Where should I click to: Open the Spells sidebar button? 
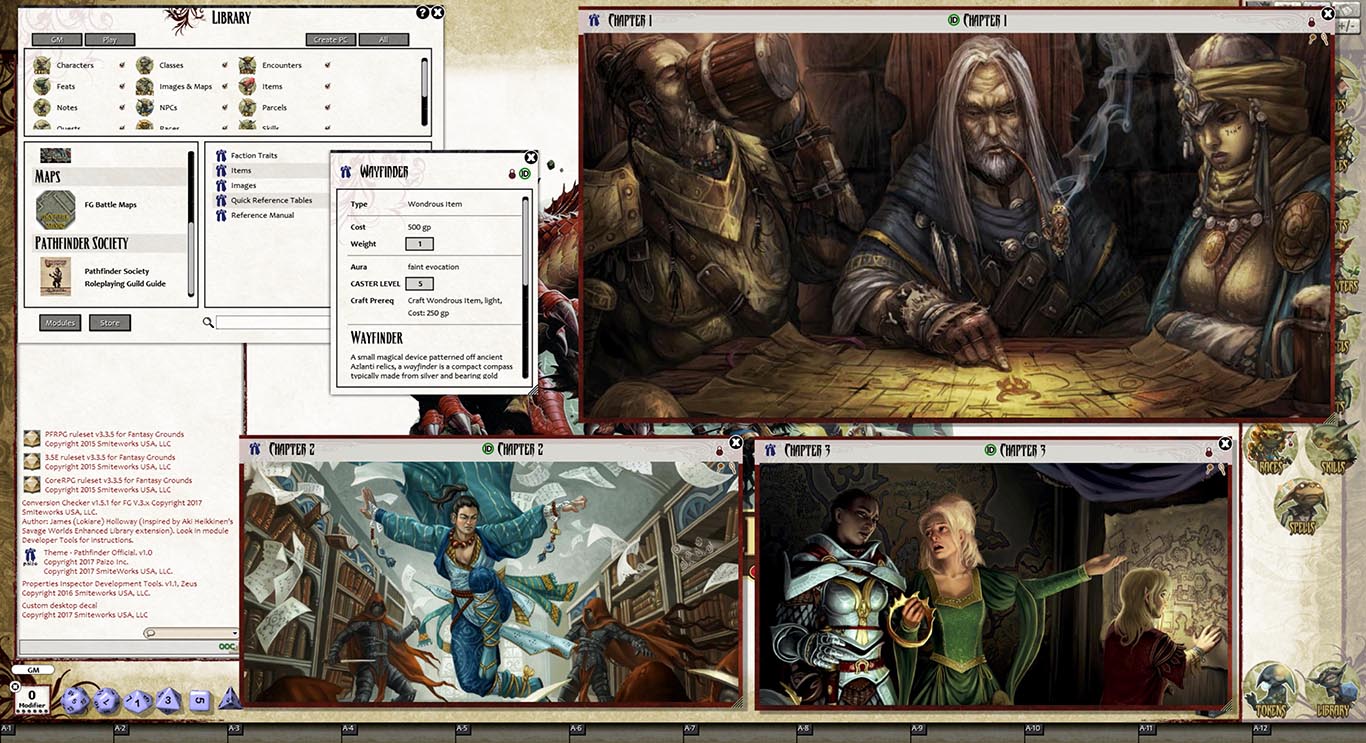[1299, 506]
